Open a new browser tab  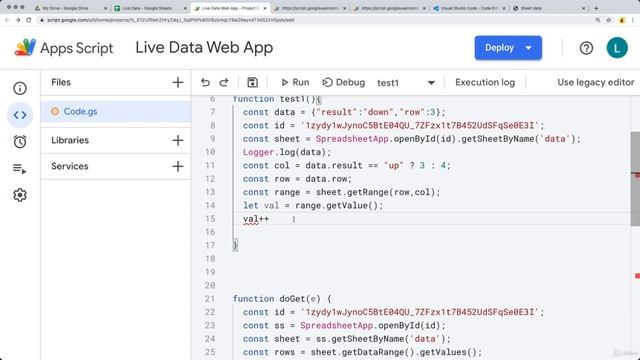(x=596, y=8)
